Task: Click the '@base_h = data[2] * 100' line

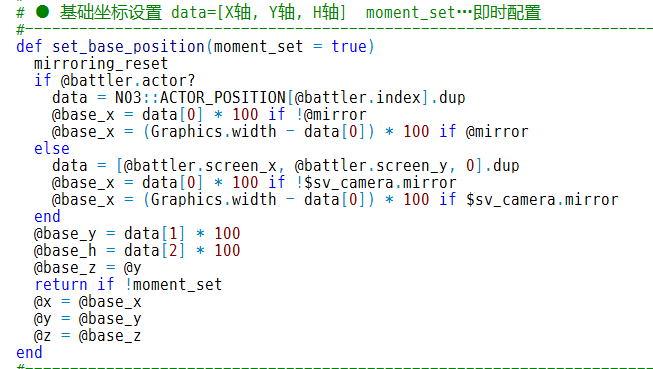Action: 137,251
